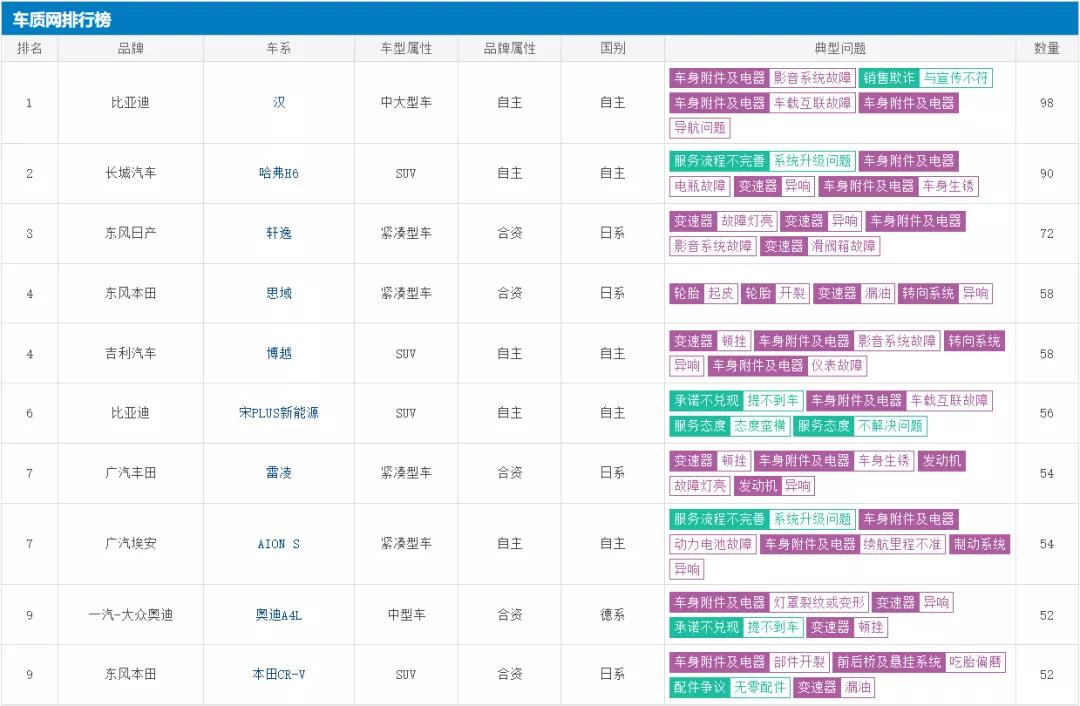Select the 滑阀箱故障 tag
Screen dimensions: 1080x706
(843, 246)
